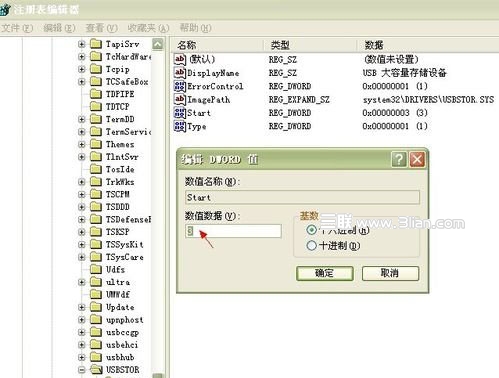The width and height of the screenshot is (499, 378).
Task: Open the 帮助(H) menu
Action: point(196,28)
